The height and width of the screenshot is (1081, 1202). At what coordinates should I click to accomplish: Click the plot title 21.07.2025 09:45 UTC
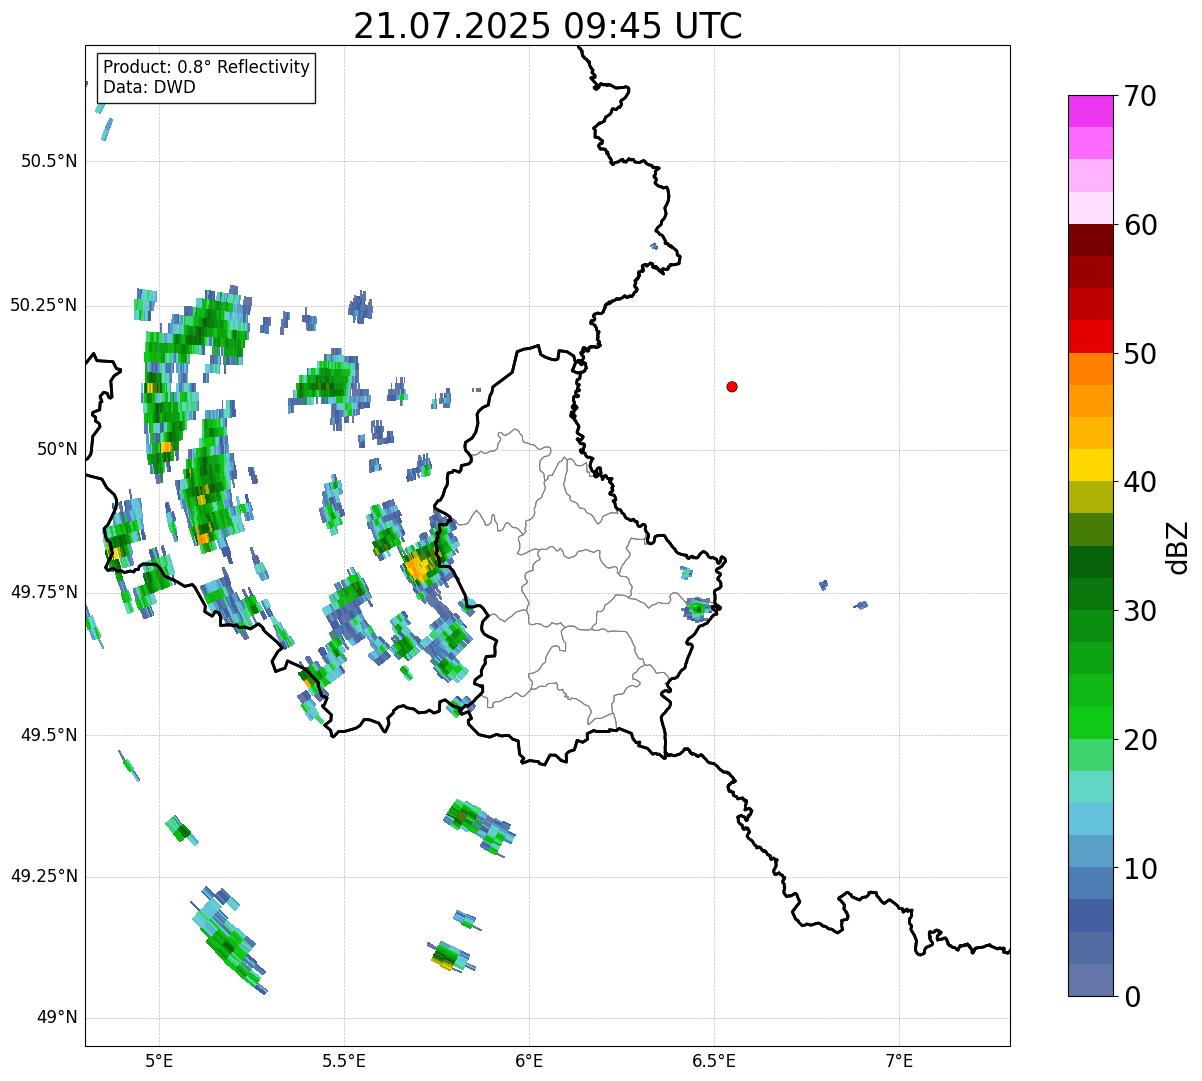click(548, 26)
